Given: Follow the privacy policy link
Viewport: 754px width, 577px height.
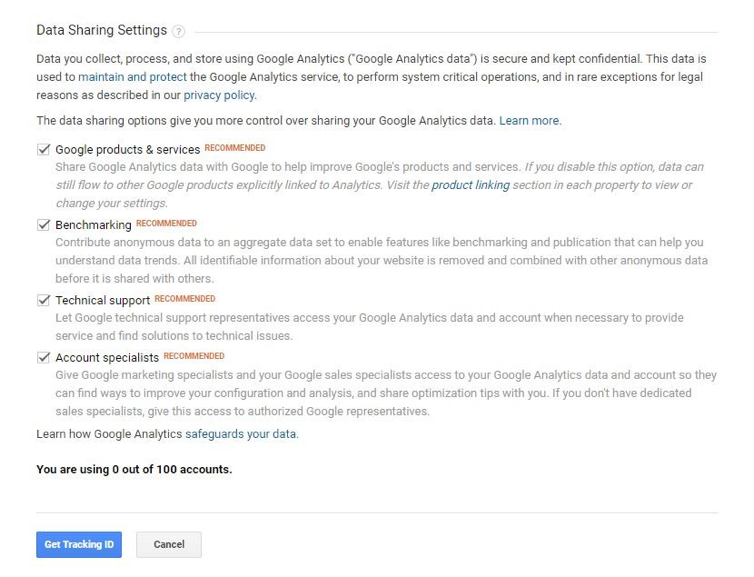Looking at the screenshot, I should 220,95.
